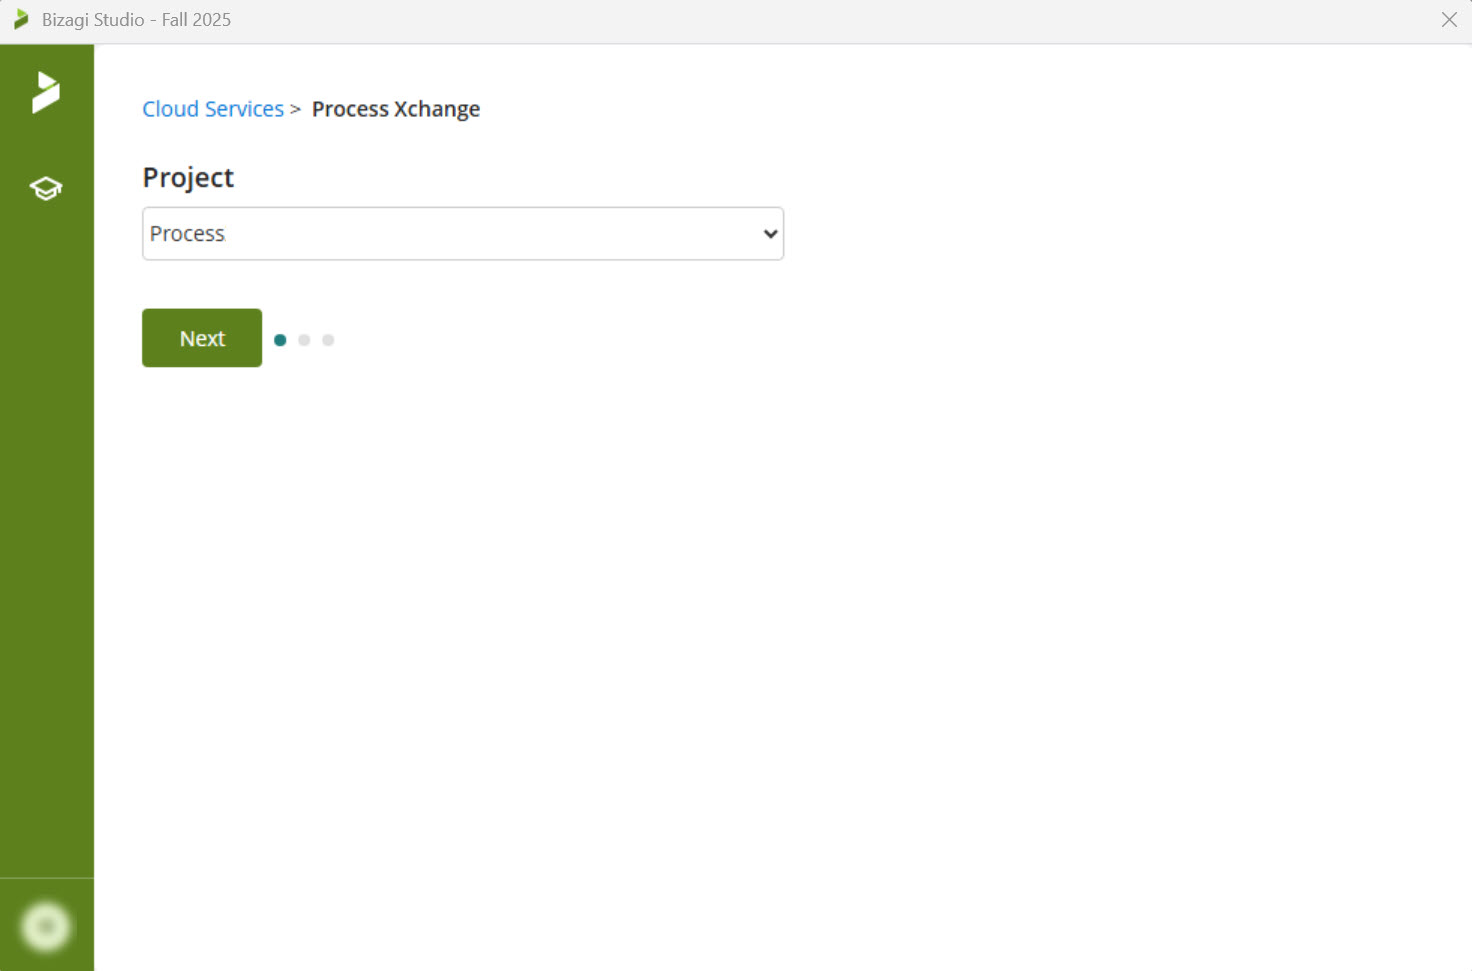This screenshot has height=971, width=1472.
Task: Click the Project heading label
Action: click(188, 178)
